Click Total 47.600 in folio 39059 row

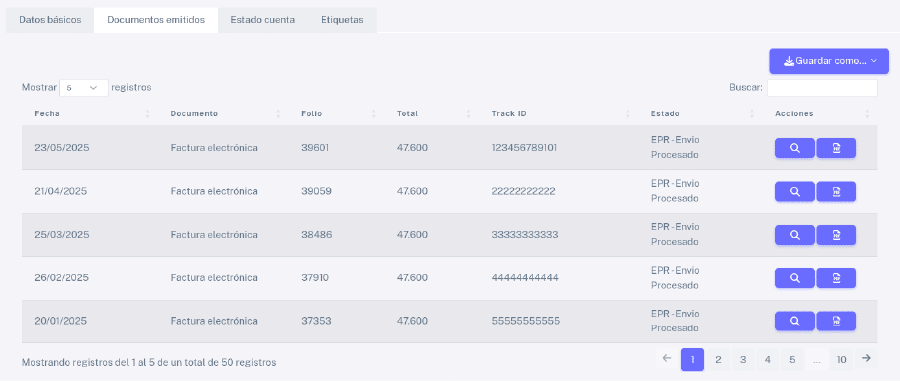tap(412, 192)
